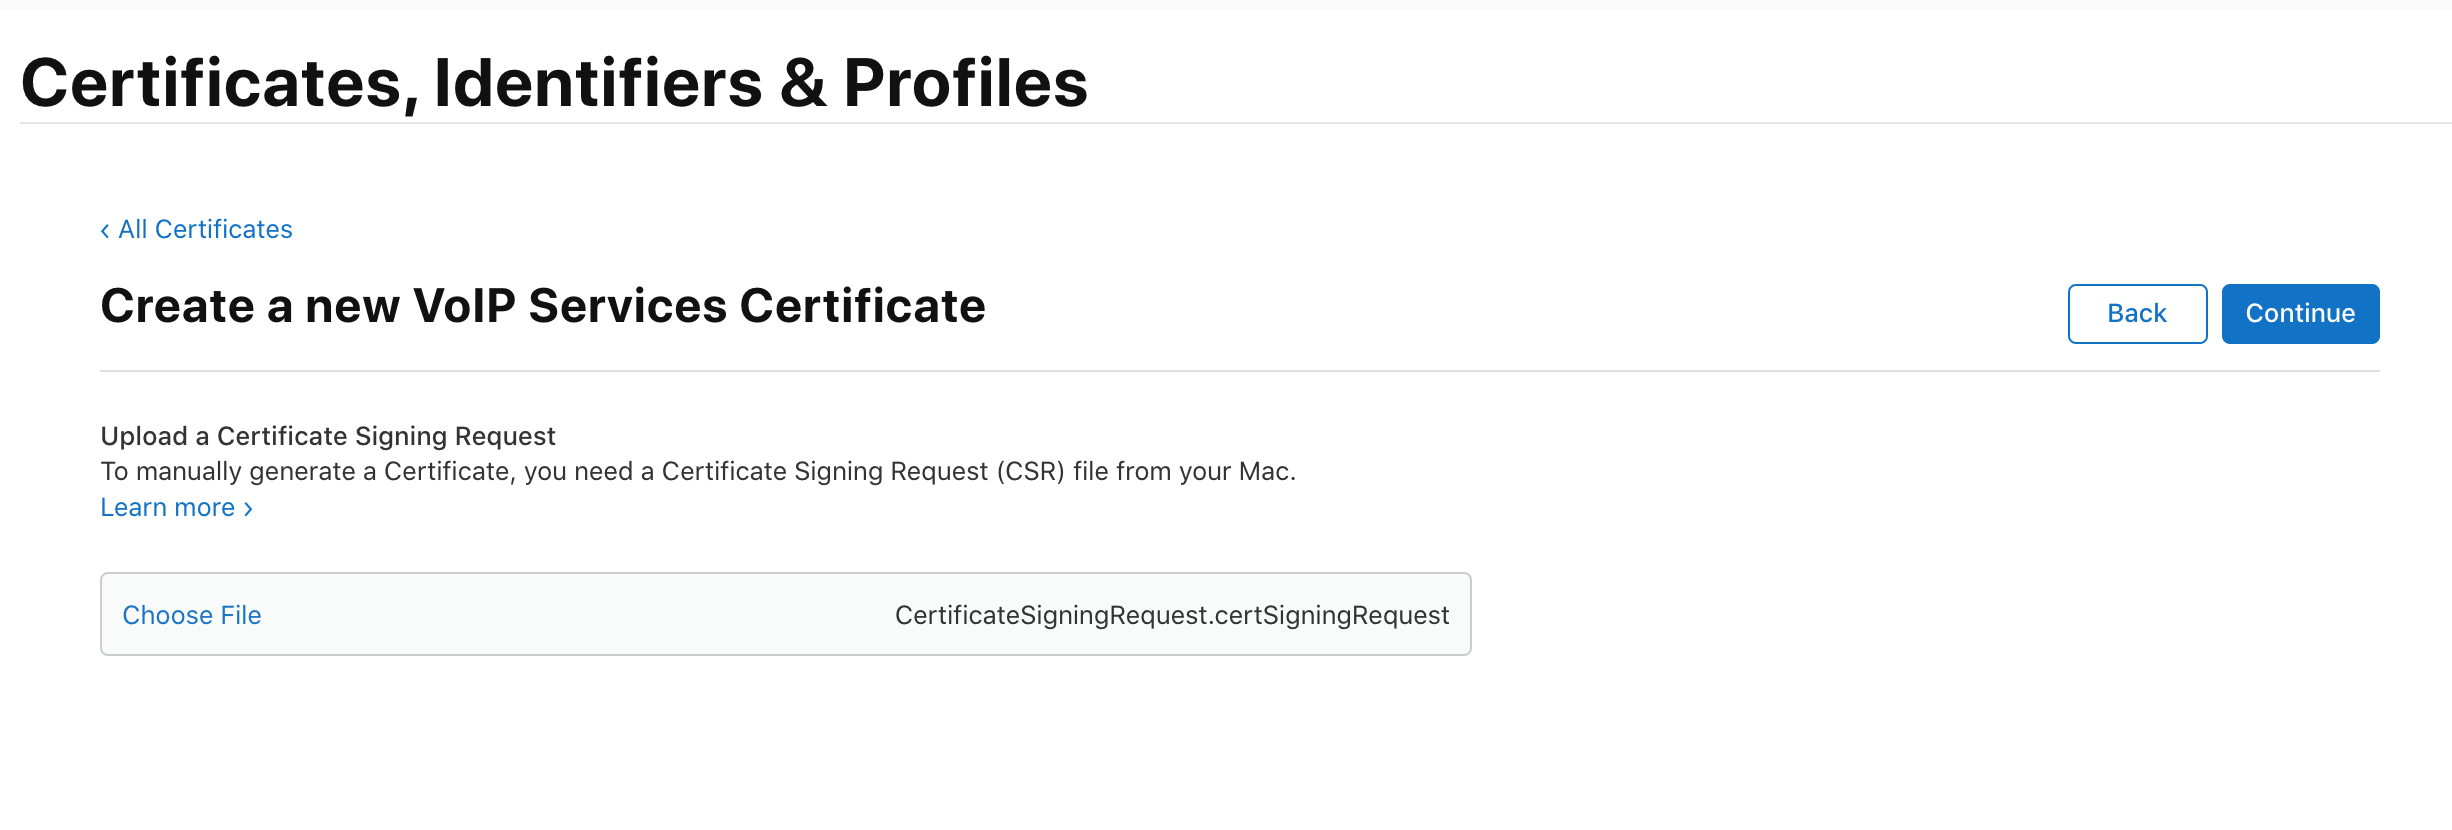This screenshot has height=830, width=2452.
Task: Click the arrow chevron after Learn more
Action: pos(248,509)
